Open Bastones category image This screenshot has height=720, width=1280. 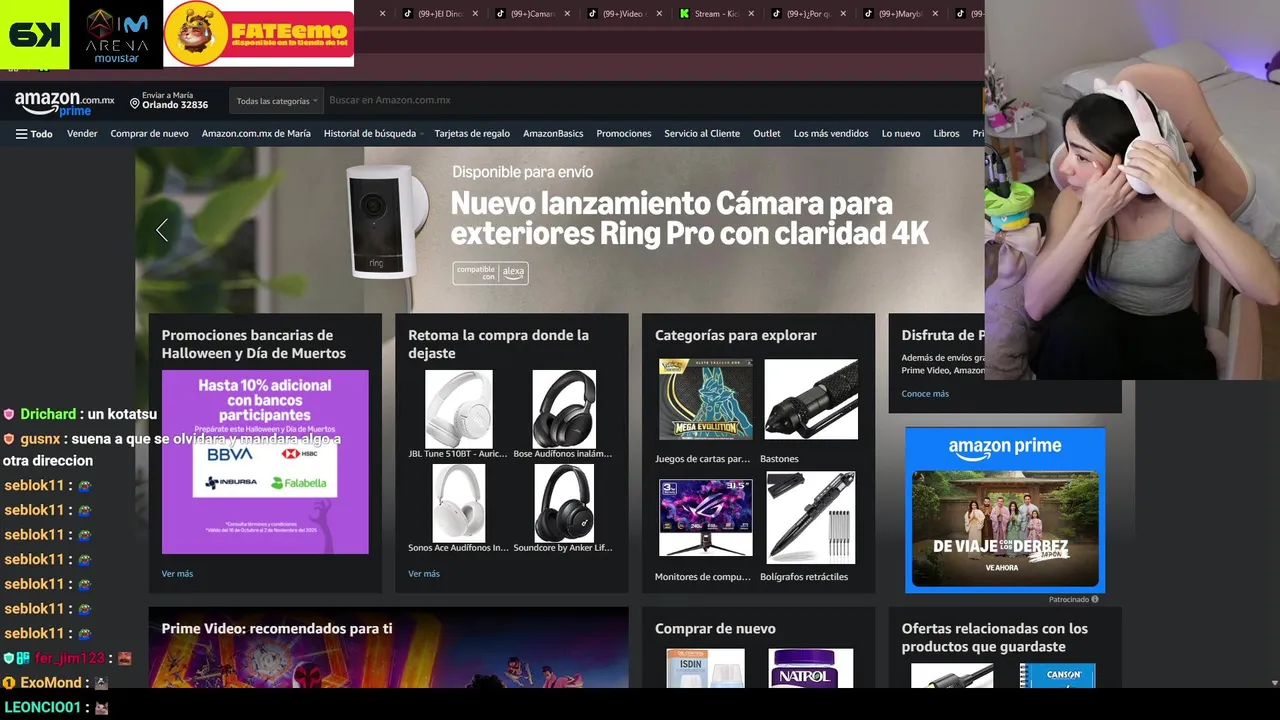(811, 400)
